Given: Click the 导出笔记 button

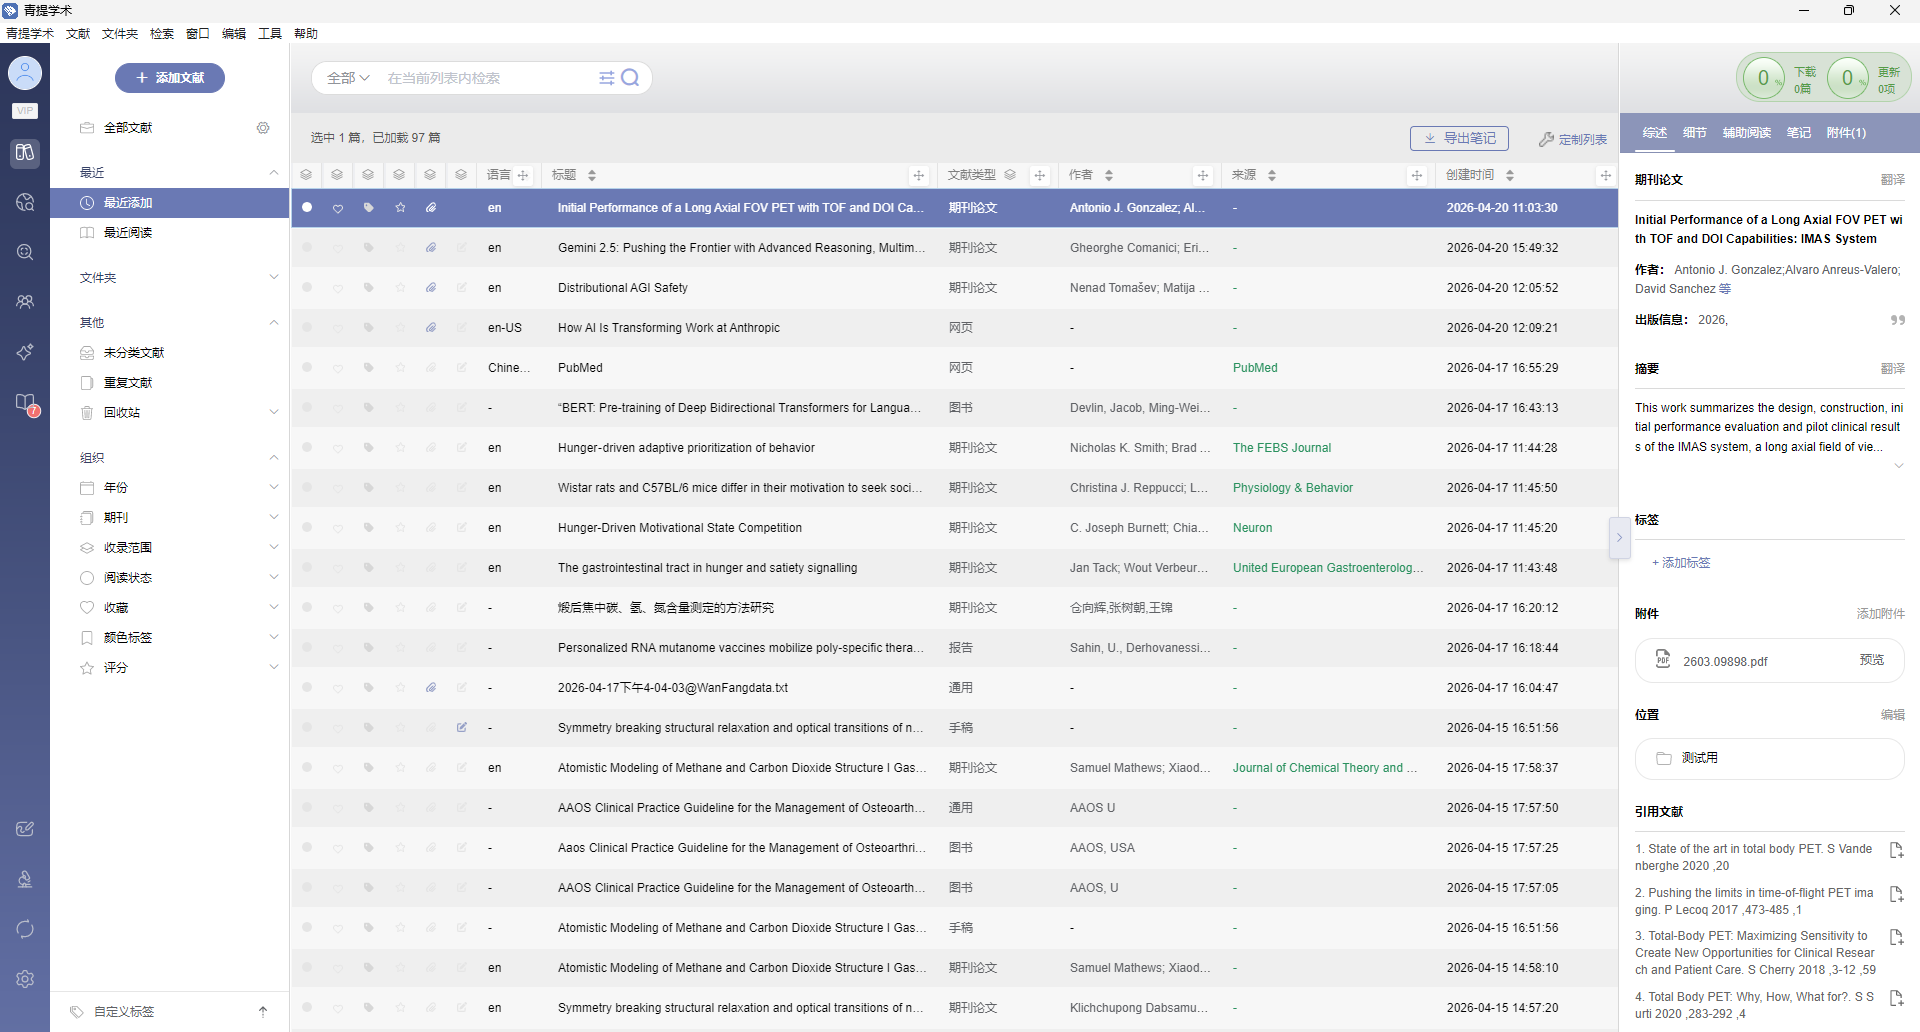Looking at the screenshot, I should [x=1459, y=138].
